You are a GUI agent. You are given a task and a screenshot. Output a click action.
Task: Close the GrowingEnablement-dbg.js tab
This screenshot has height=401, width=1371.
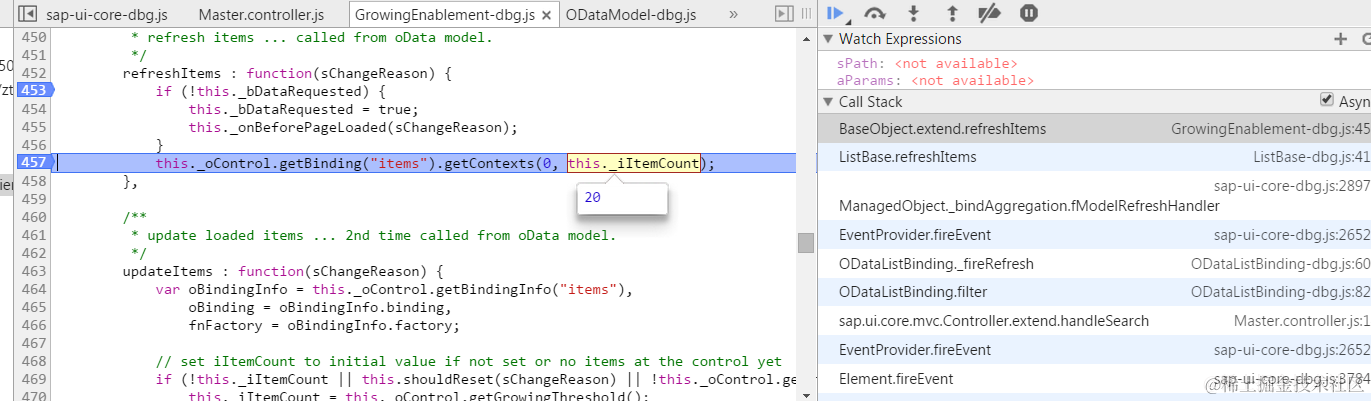pyautogui.click(x=545, y=15)
